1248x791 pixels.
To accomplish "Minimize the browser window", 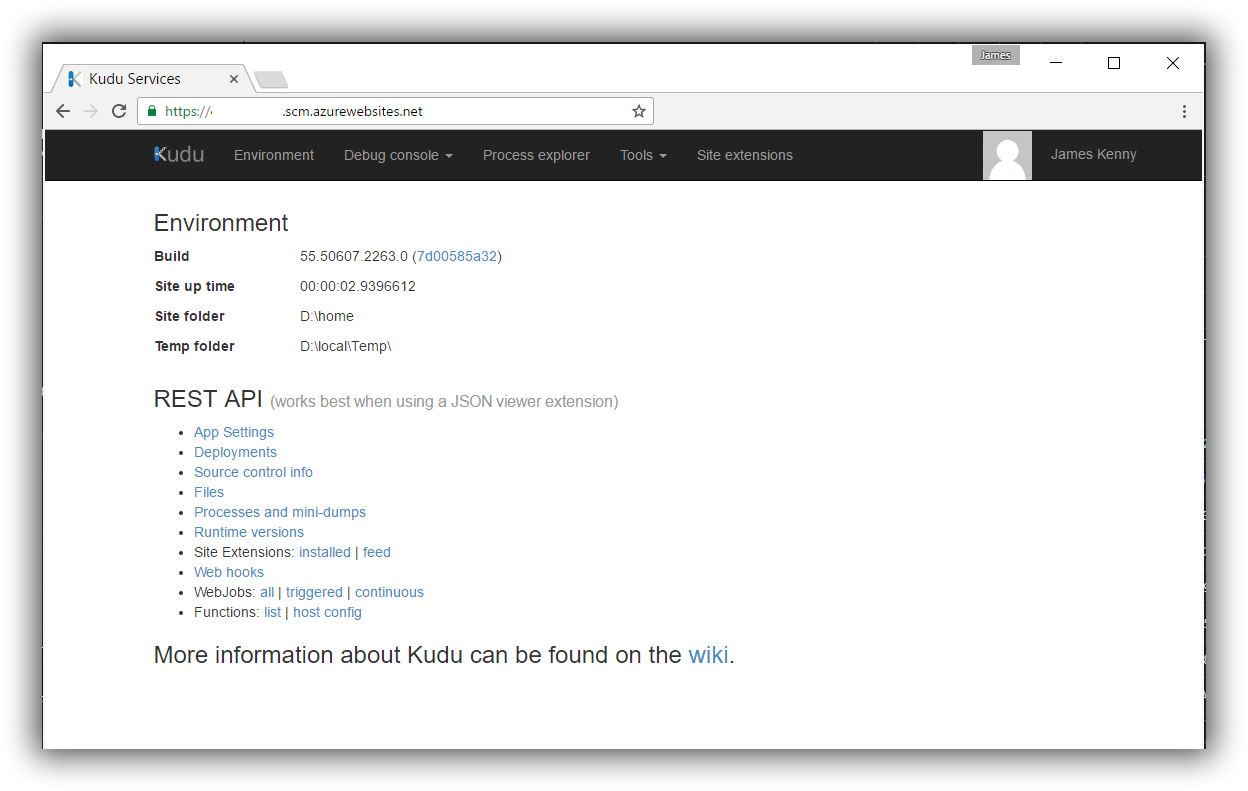I will tap(1055, 63).
